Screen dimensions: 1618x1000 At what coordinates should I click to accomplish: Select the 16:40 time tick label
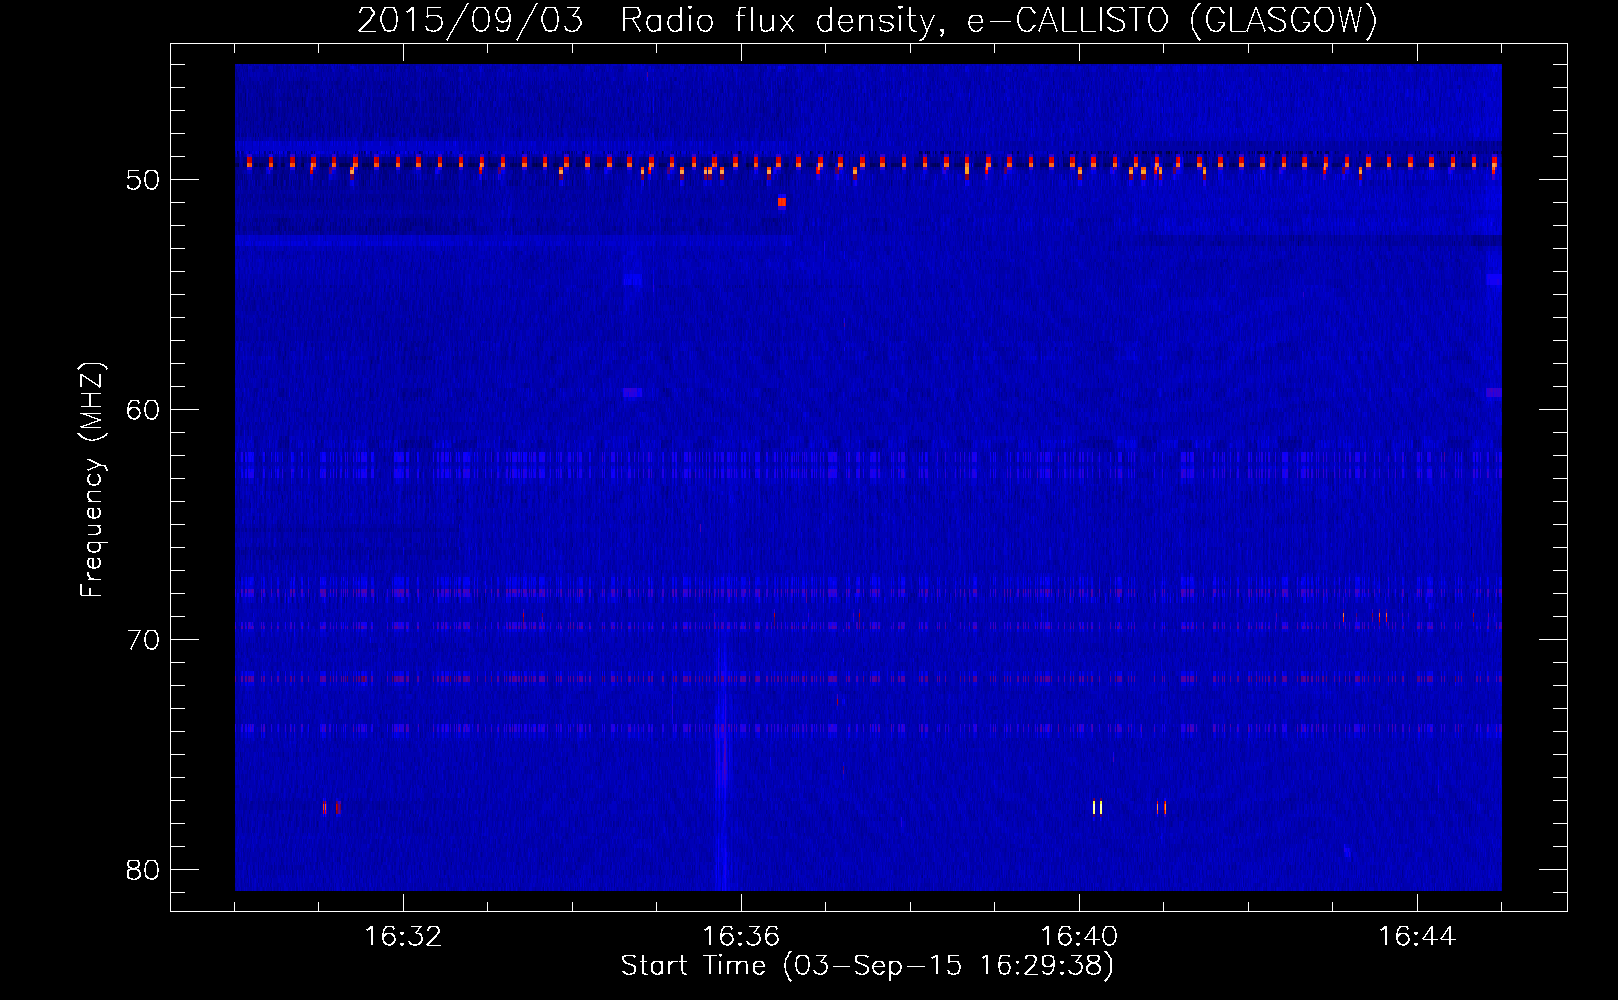click(1079, 937)
